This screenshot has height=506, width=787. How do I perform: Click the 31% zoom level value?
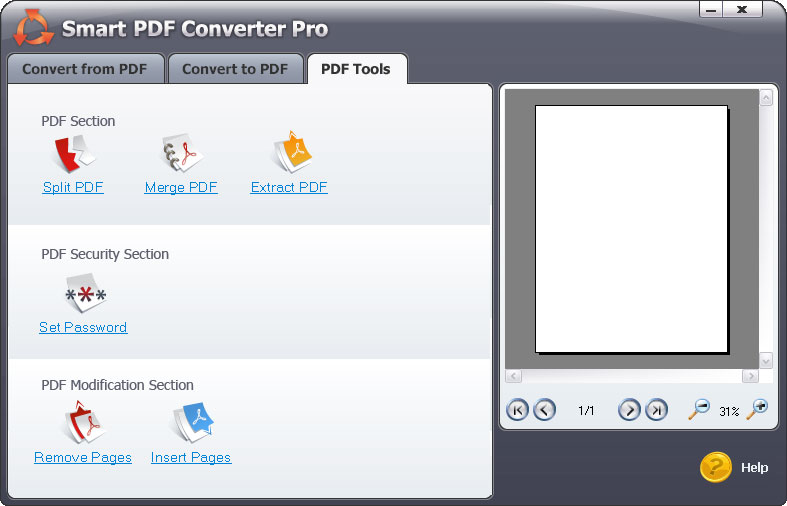[x=729, y=412]
